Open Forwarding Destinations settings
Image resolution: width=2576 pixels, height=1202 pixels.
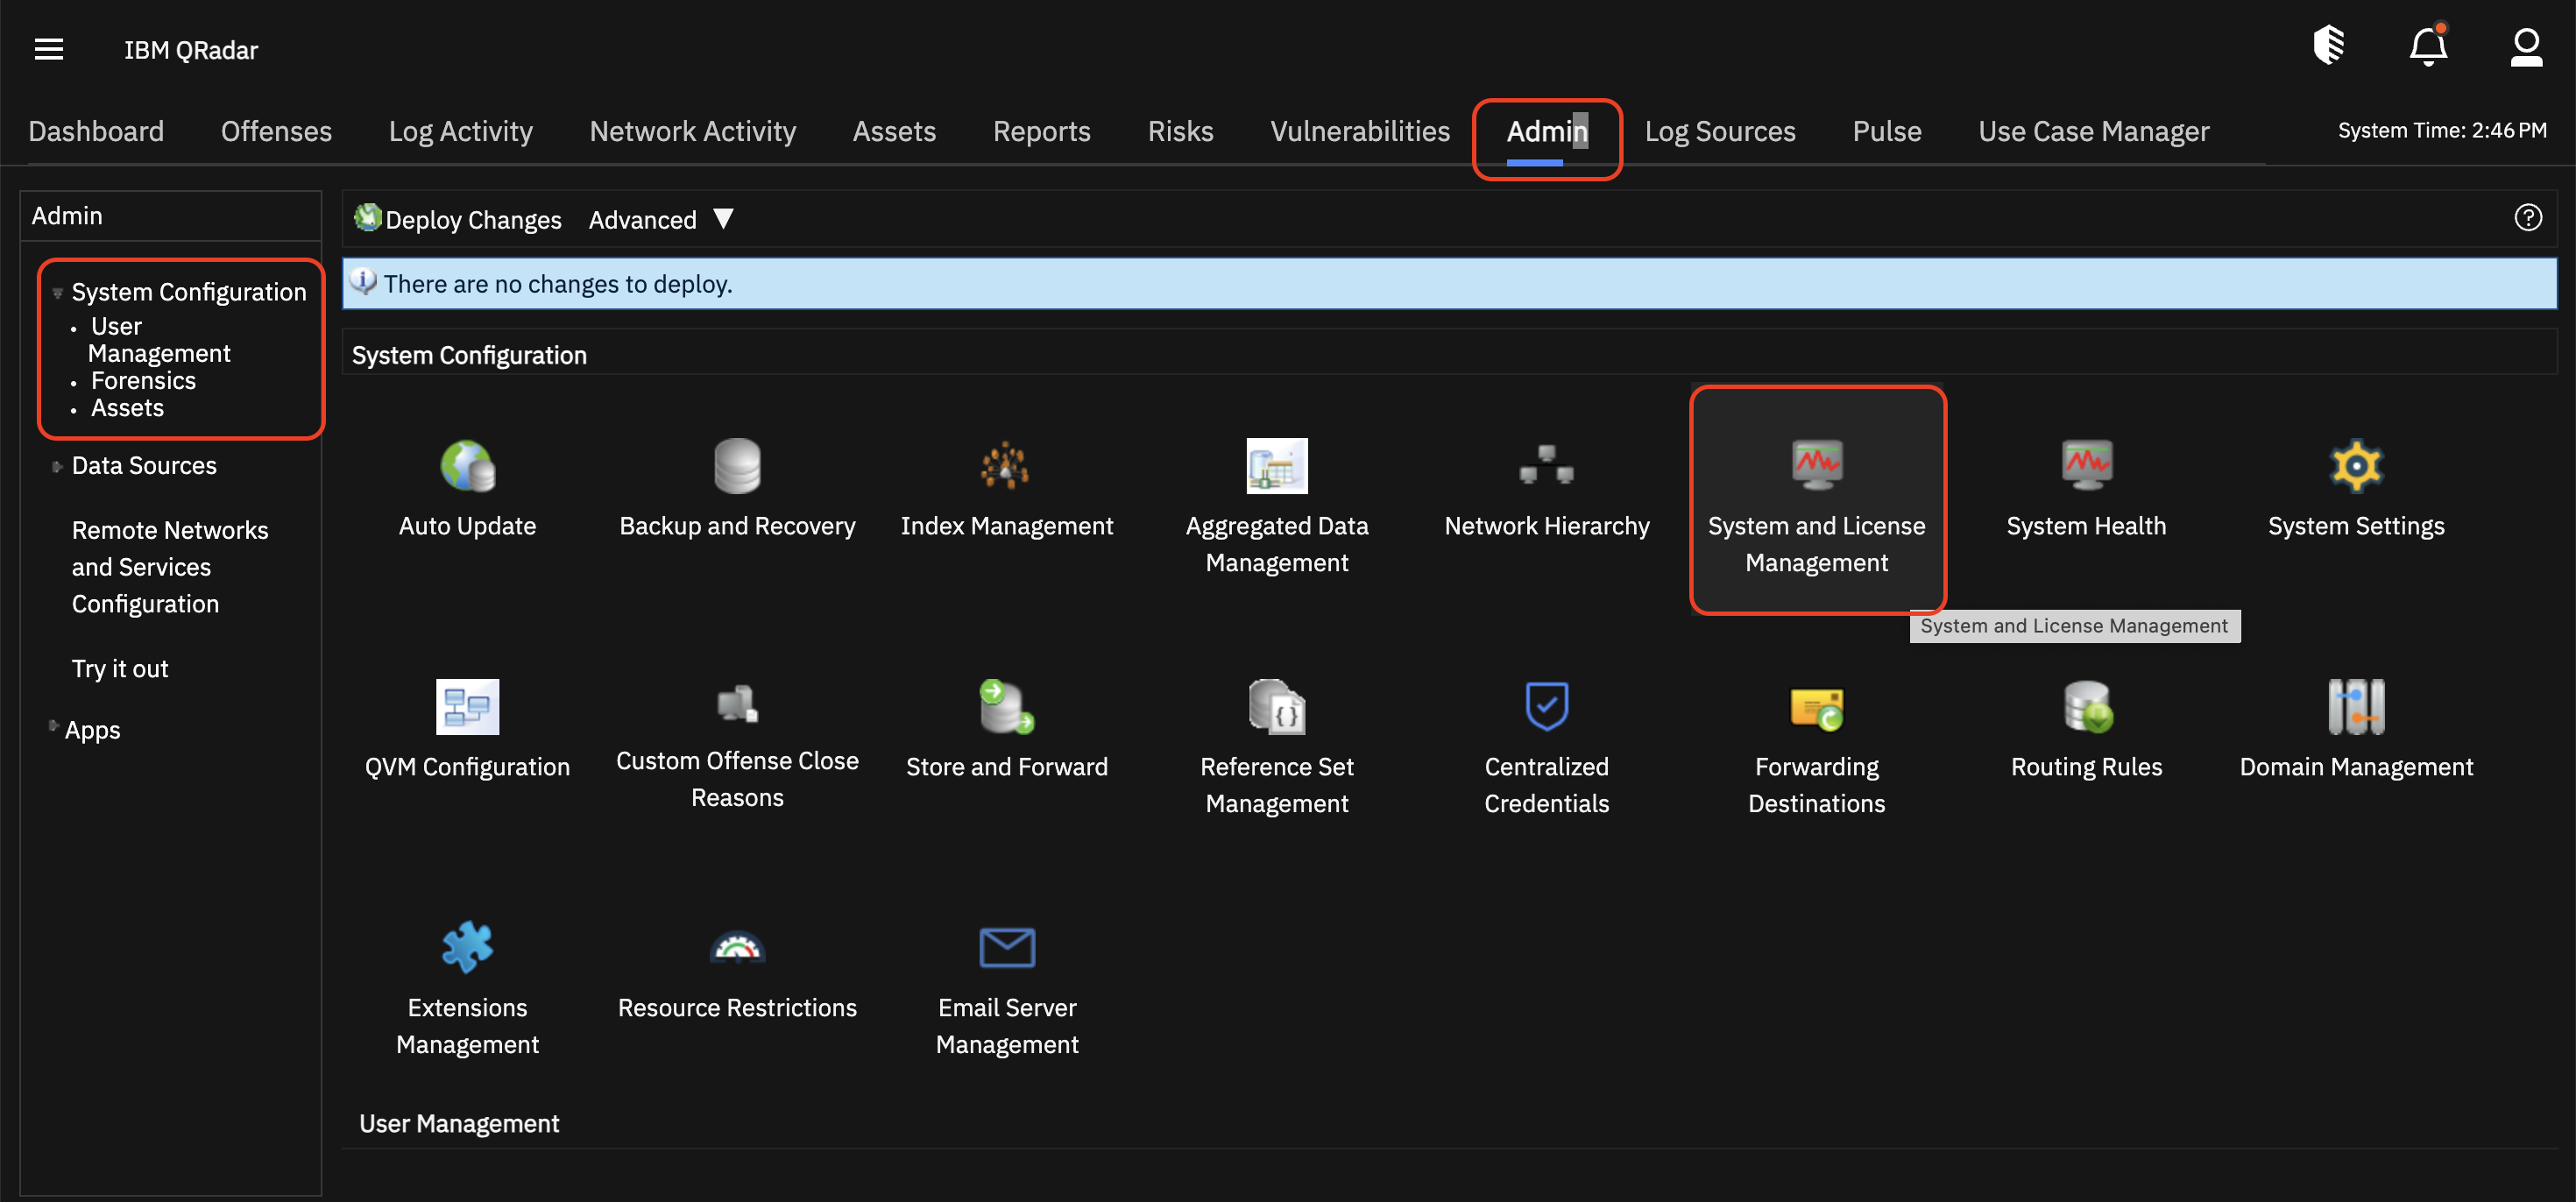pyautogui.click(x=1817, y=728)
